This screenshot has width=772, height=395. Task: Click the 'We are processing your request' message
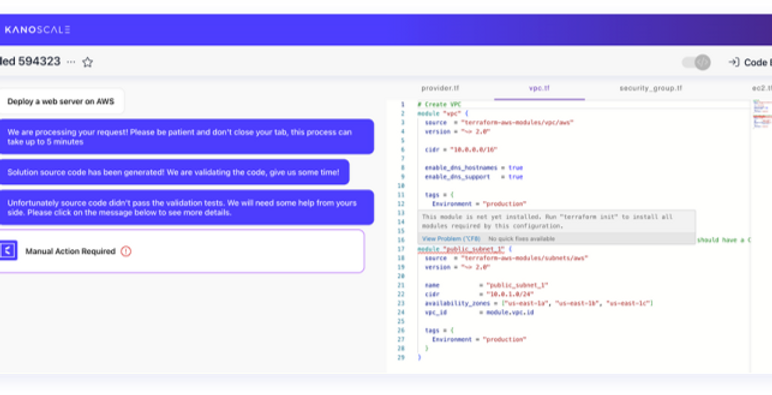click(186, 137)
